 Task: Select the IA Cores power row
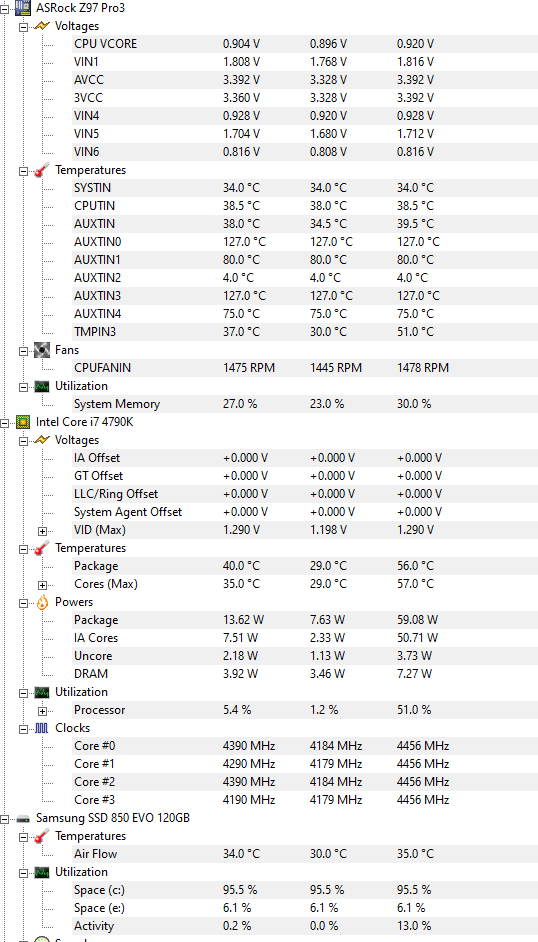[304, 638]
